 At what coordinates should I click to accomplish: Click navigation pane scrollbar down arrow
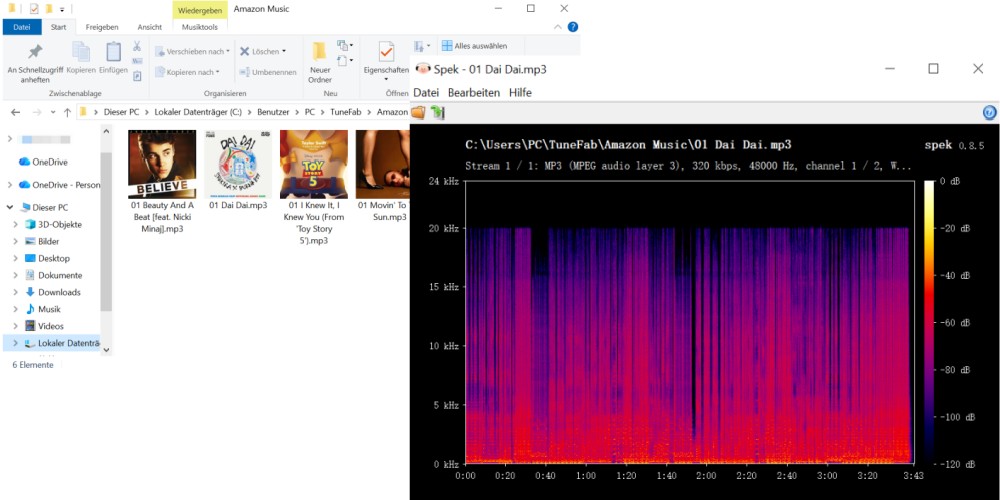(x=106, y=349)
